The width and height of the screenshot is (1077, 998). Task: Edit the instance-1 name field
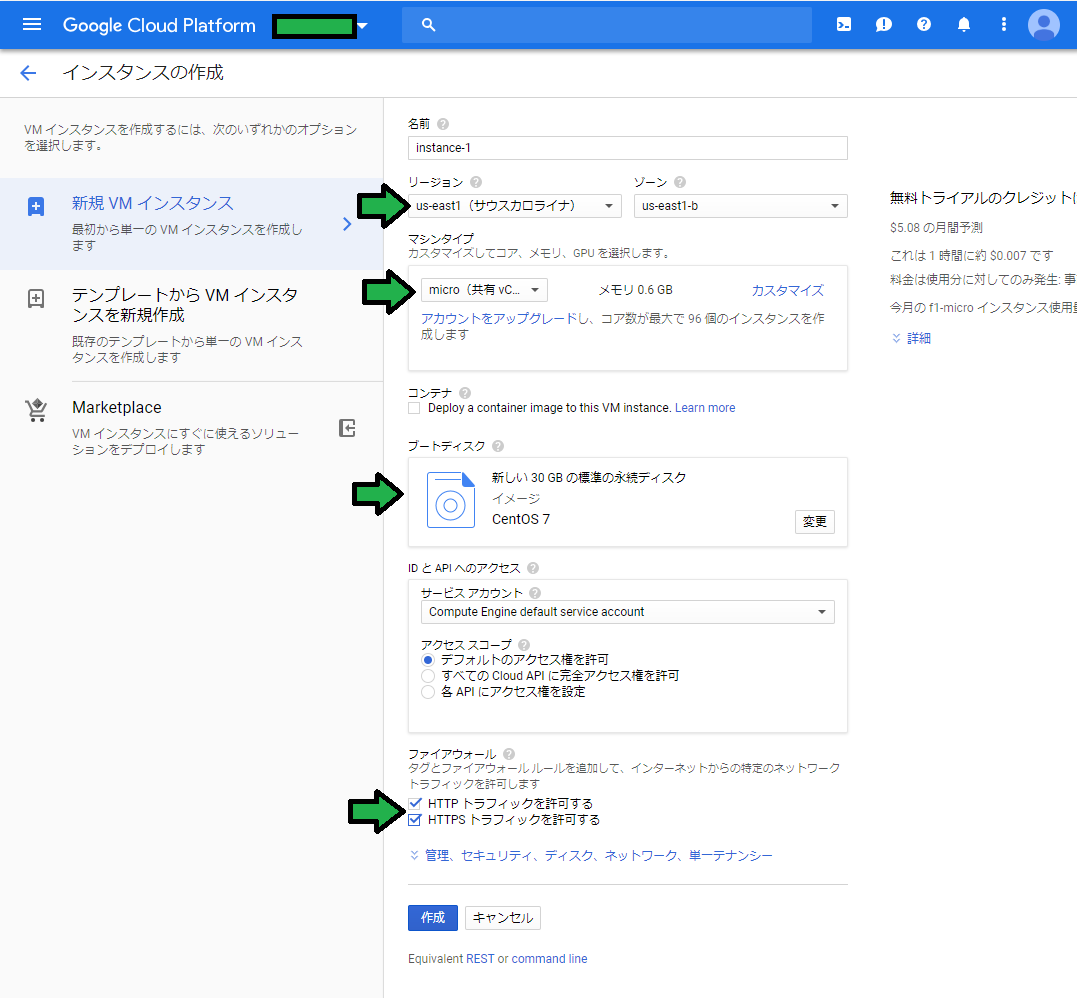click(x=627, y=148)
